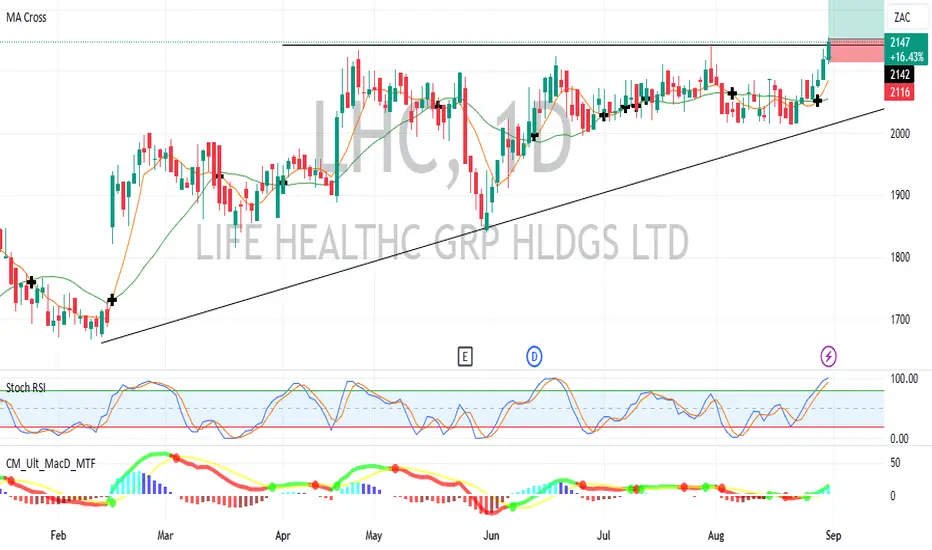Click the Apr label on time axis
Image resolution: width=932 pixels, height=550 pixels.
point(283,536)
